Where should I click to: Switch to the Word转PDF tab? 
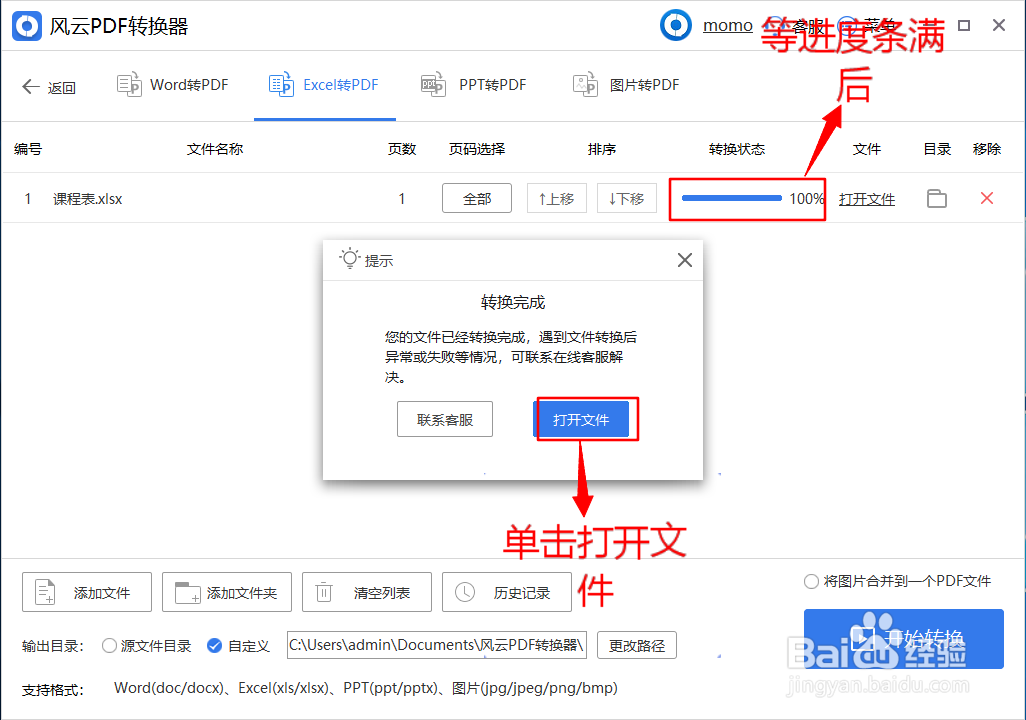172,85
